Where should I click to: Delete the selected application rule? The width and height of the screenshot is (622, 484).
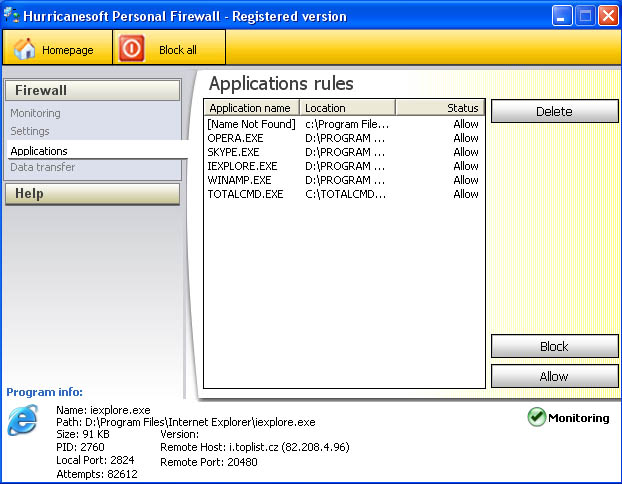[554, 111]
